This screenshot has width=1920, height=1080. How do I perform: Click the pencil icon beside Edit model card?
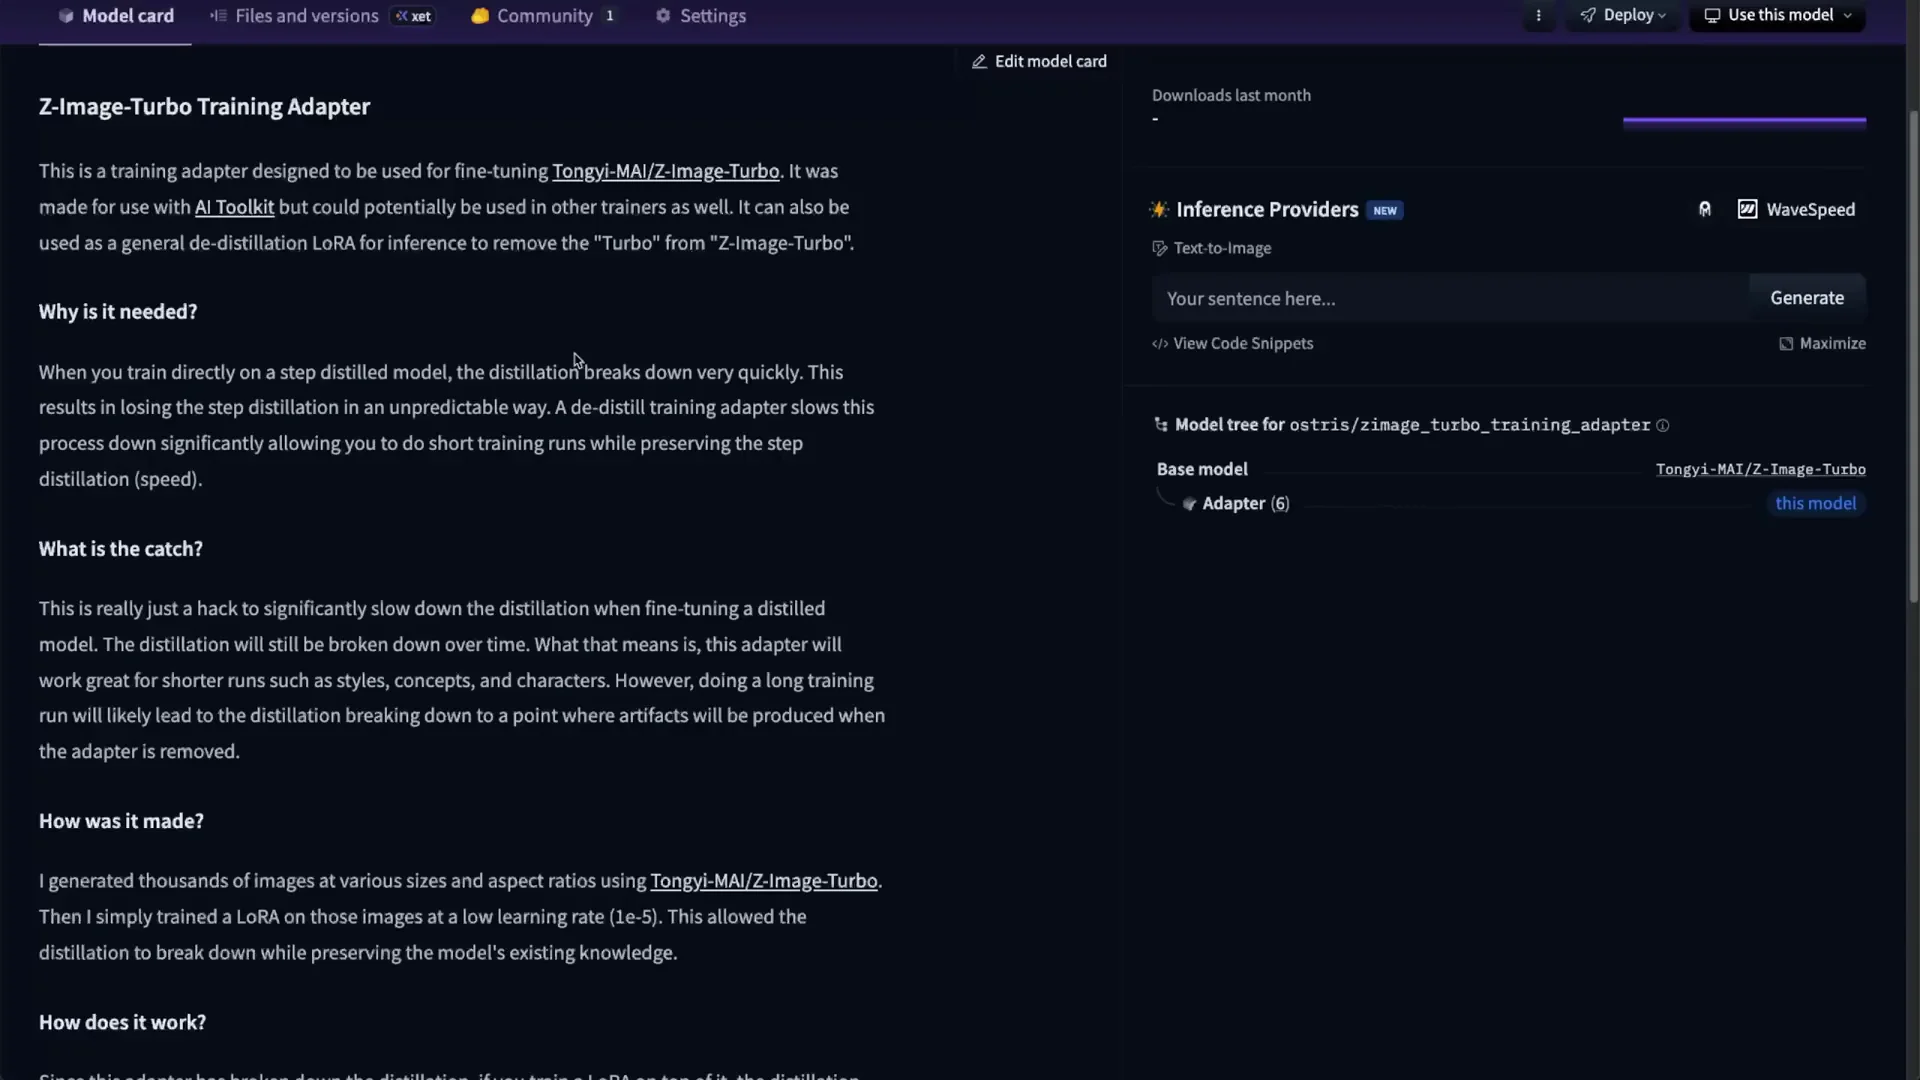979,62
